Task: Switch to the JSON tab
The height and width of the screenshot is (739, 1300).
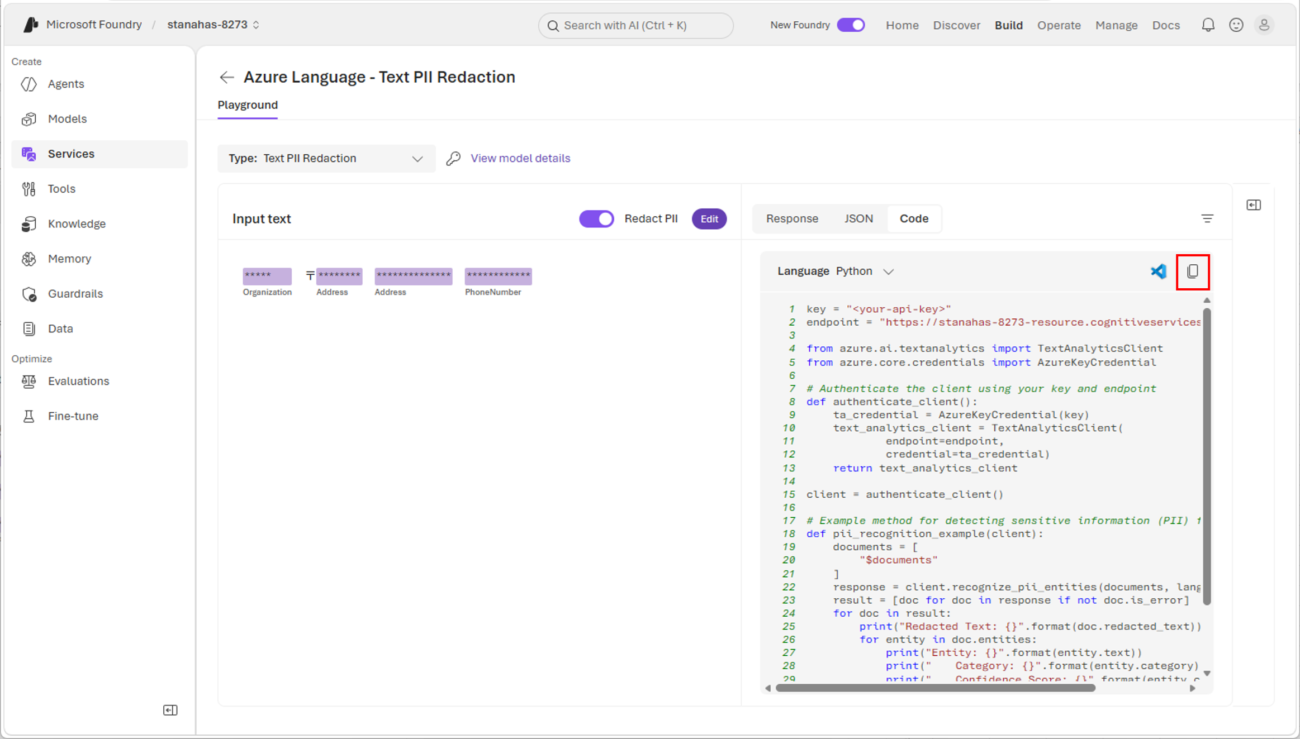Action: pyautogui.click(x=859, y=219)
